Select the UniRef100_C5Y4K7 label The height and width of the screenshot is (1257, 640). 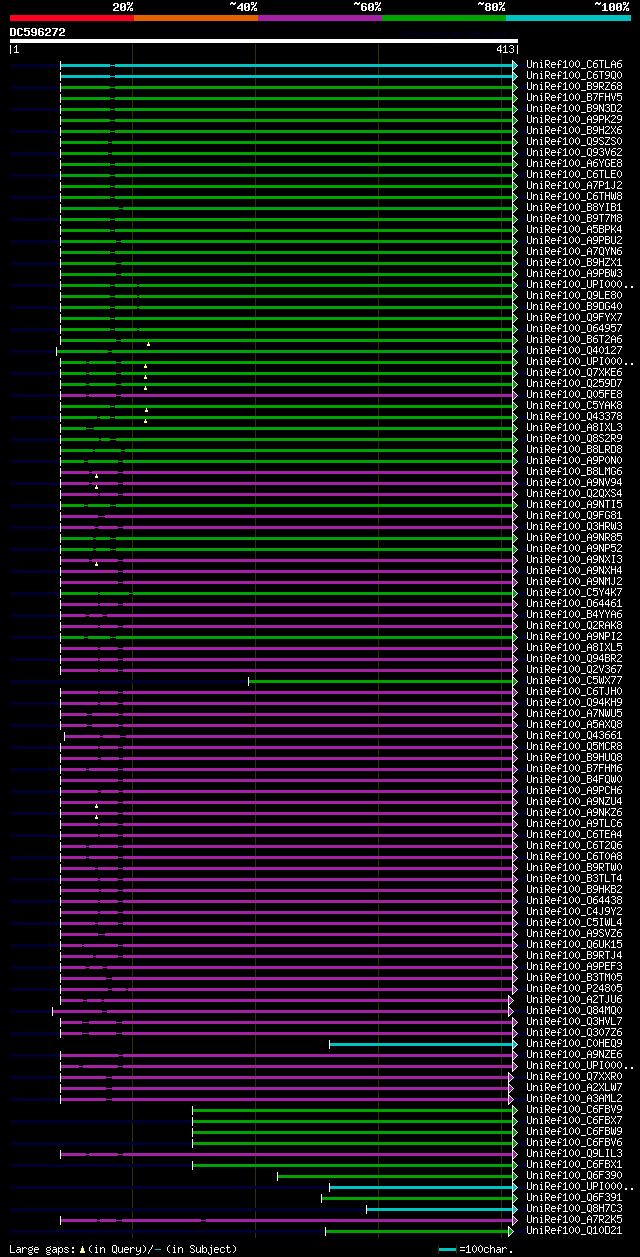tap(574, 592)
